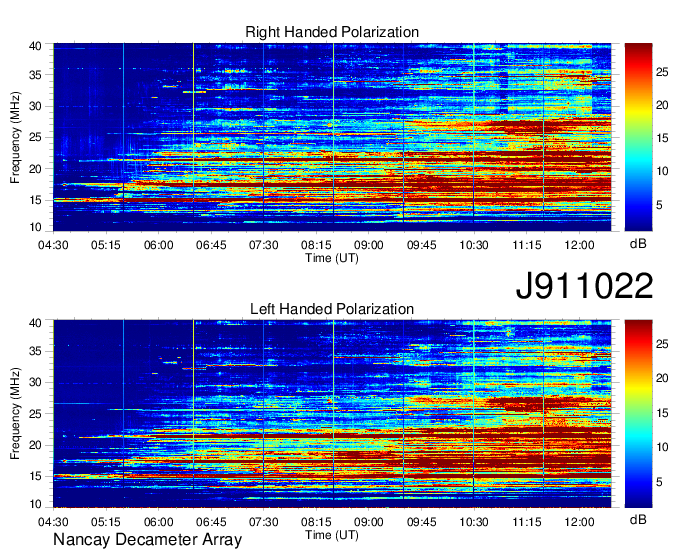Click the 09:45 tick under the bottom plot
The height and width of the screenshot is (552, 680).
click(422, 522)
